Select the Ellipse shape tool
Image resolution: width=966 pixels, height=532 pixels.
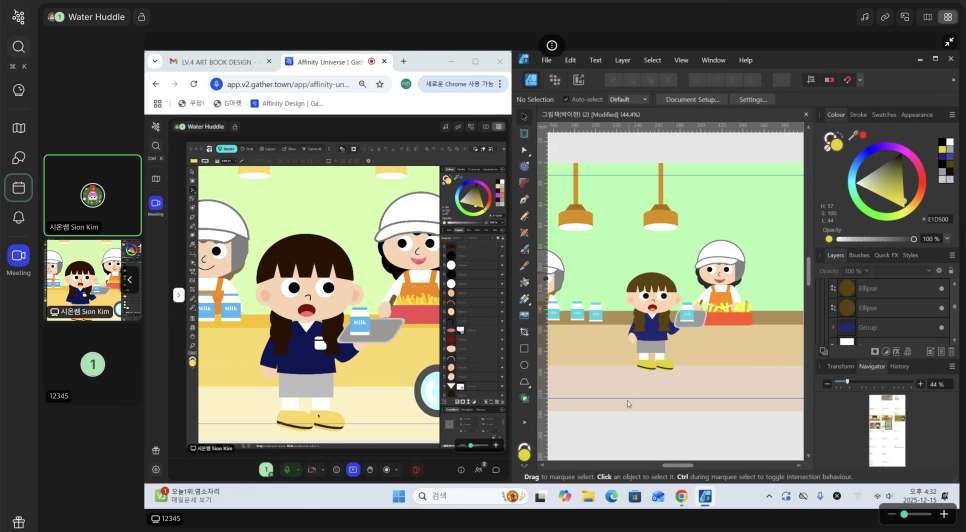[x=524, y=365]
